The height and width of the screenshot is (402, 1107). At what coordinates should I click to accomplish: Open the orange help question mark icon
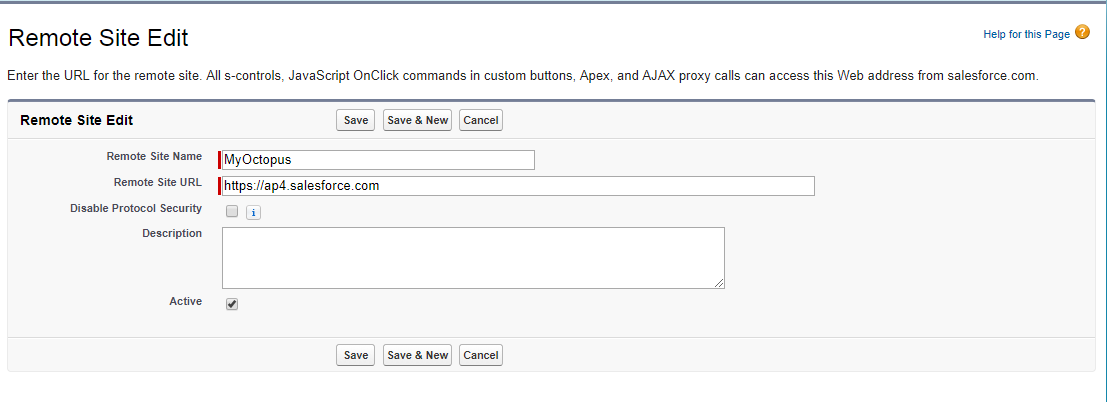coord(1082,32)
